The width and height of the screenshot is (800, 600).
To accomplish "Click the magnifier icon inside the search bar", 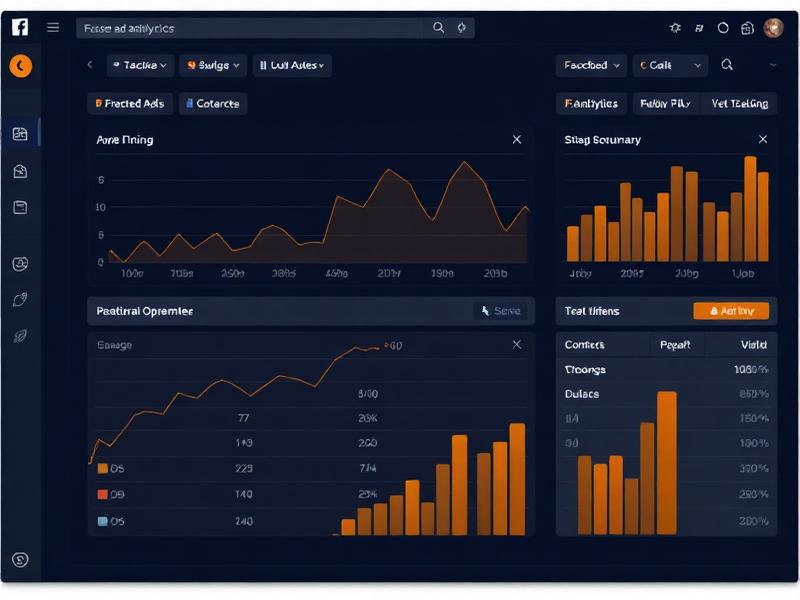I will pyautogui.click(x=438, y=28).
